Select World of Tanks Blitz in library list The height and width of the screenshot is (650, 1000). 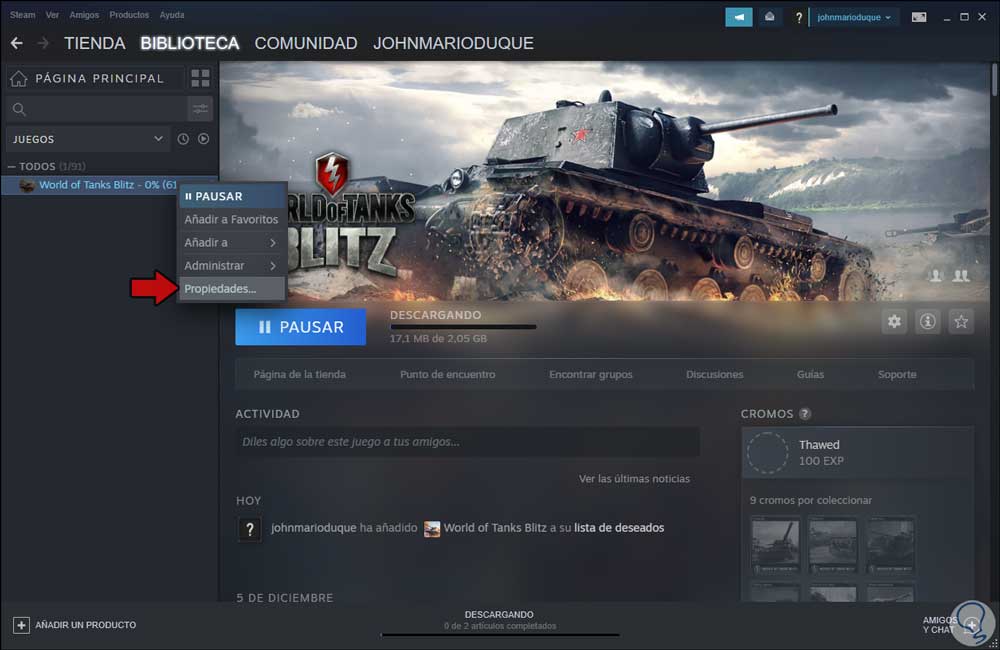pyautogui.click(x=109, y=185)
